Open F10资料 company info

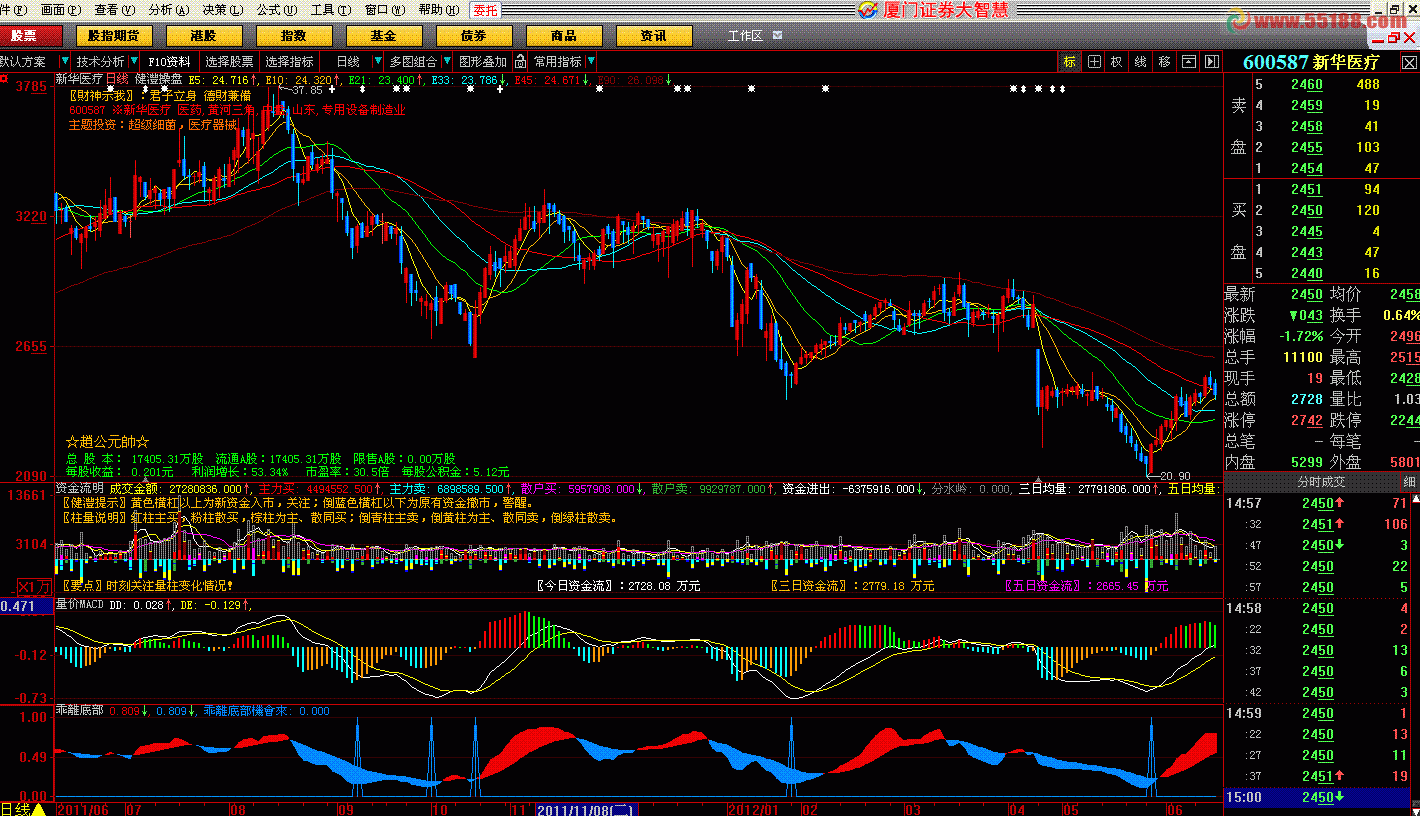pos(169,62)
